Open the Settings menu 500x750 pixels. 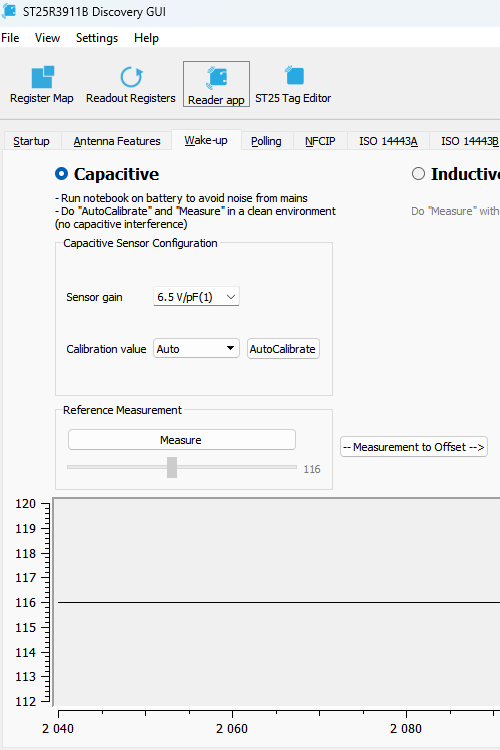[97, 38]
